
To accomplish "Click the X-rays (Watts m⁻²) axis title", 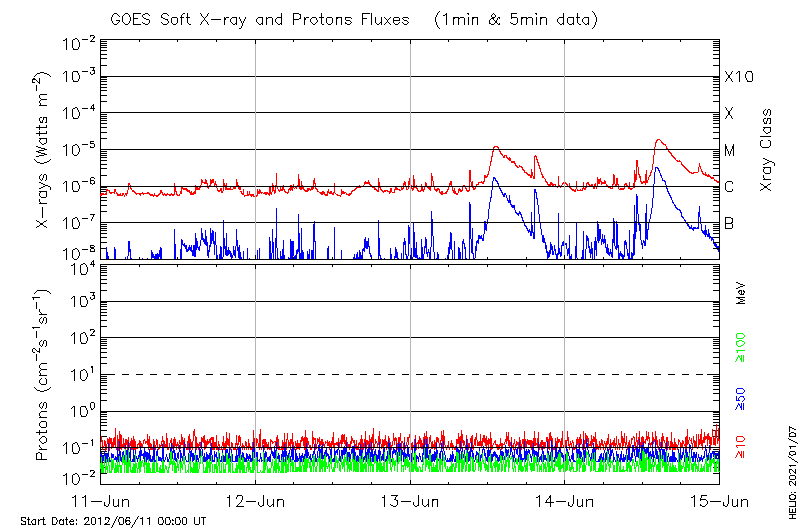I will click(43, 150).
